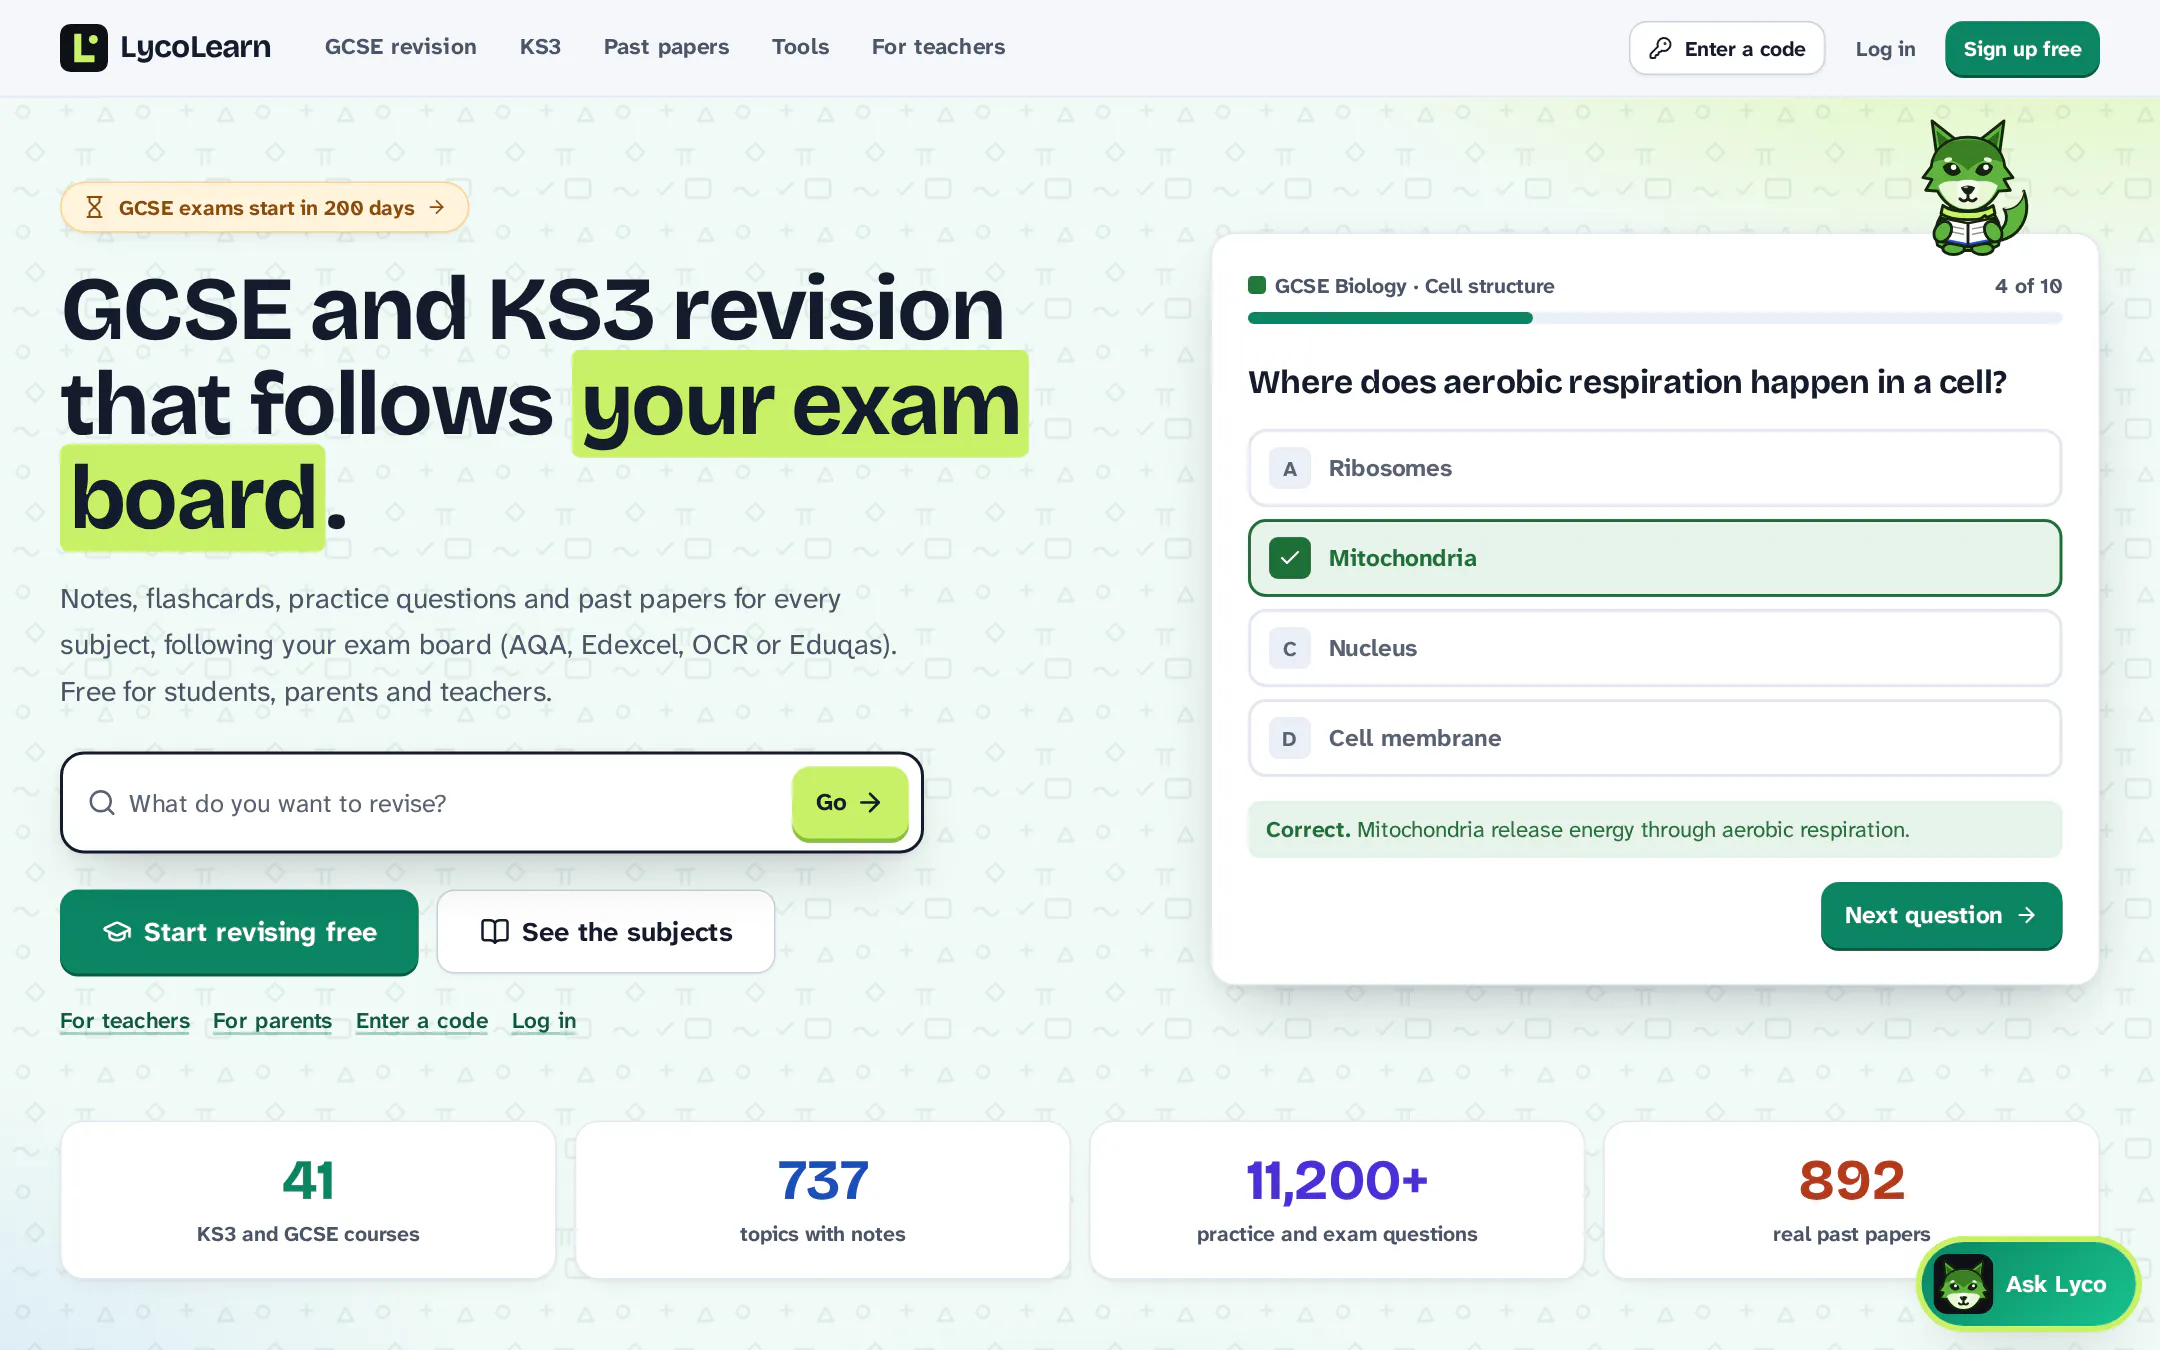Image resolution: width=2160 pixels, height=1350 pixels.
Task: Click the arrow icon on Go button
Action: pos(871,802)
